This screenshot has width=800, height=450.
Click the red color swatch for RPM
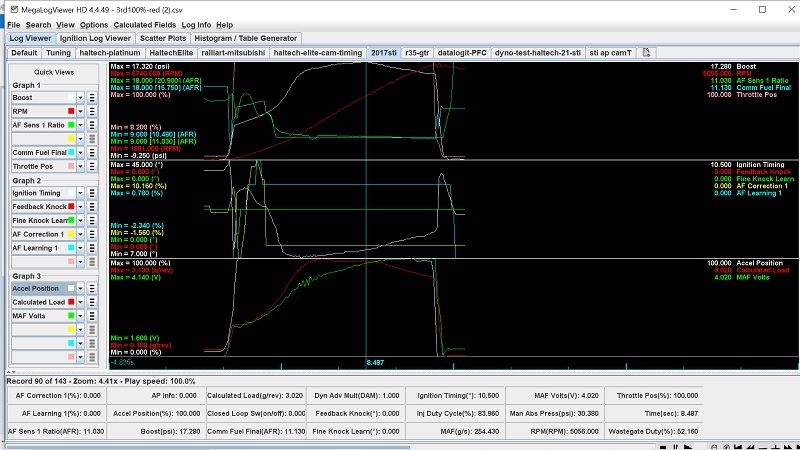click(x=71, y=111)
